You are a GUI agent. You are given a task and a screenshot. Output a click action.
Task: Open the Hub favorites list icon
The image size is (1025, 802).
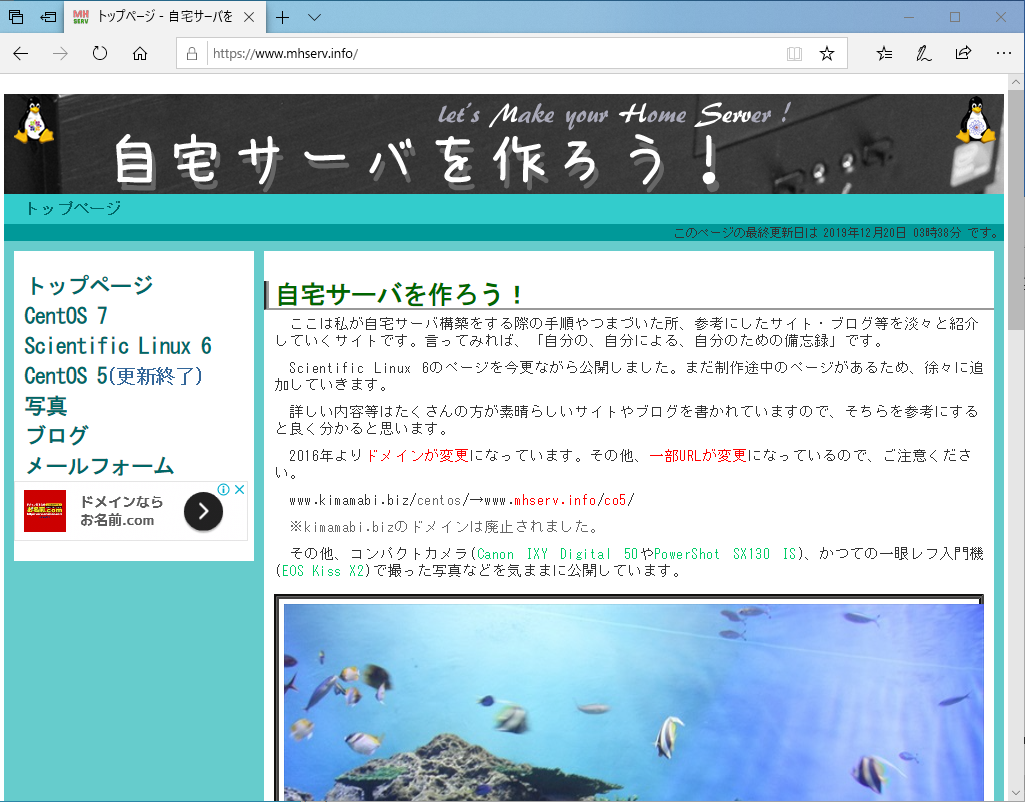pyautogui.click(x=883, y=53)
